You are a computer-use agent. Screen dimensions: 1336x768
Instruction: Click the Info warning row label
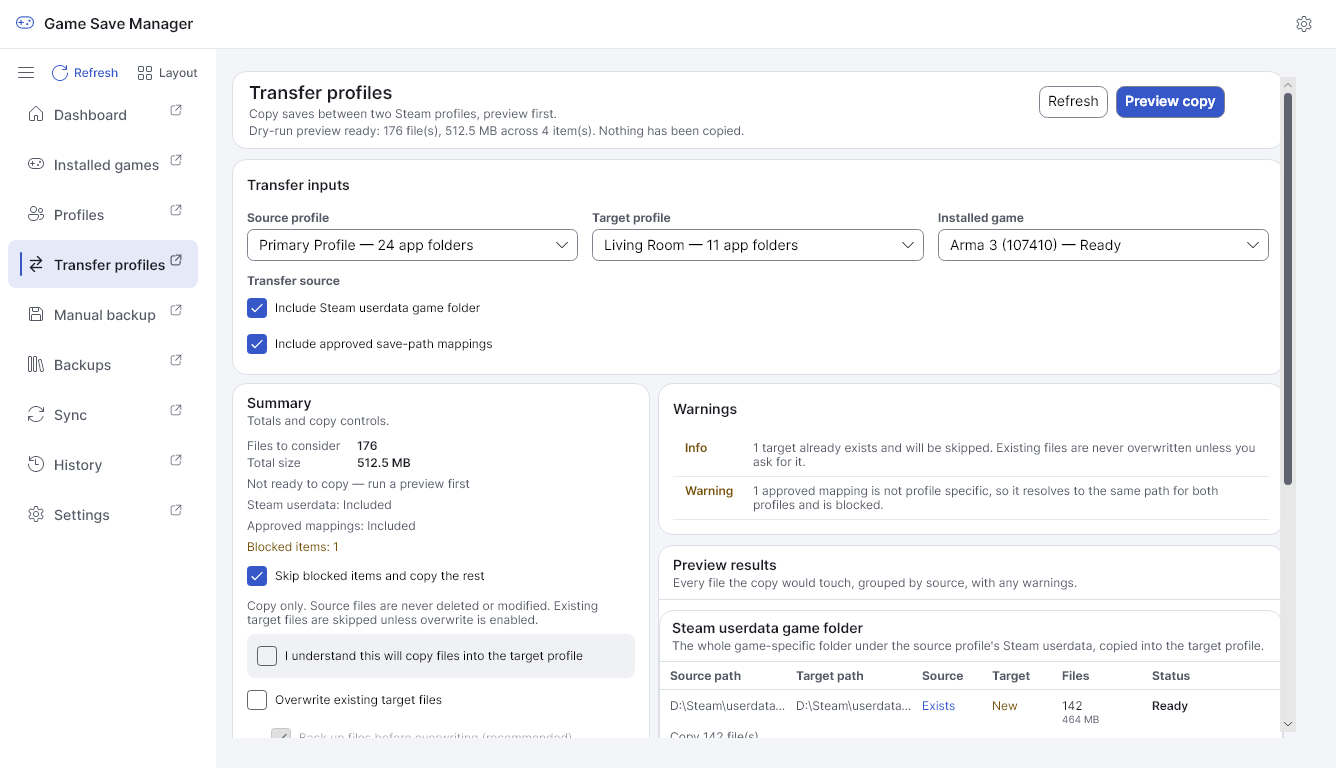[x=696, y=448]
